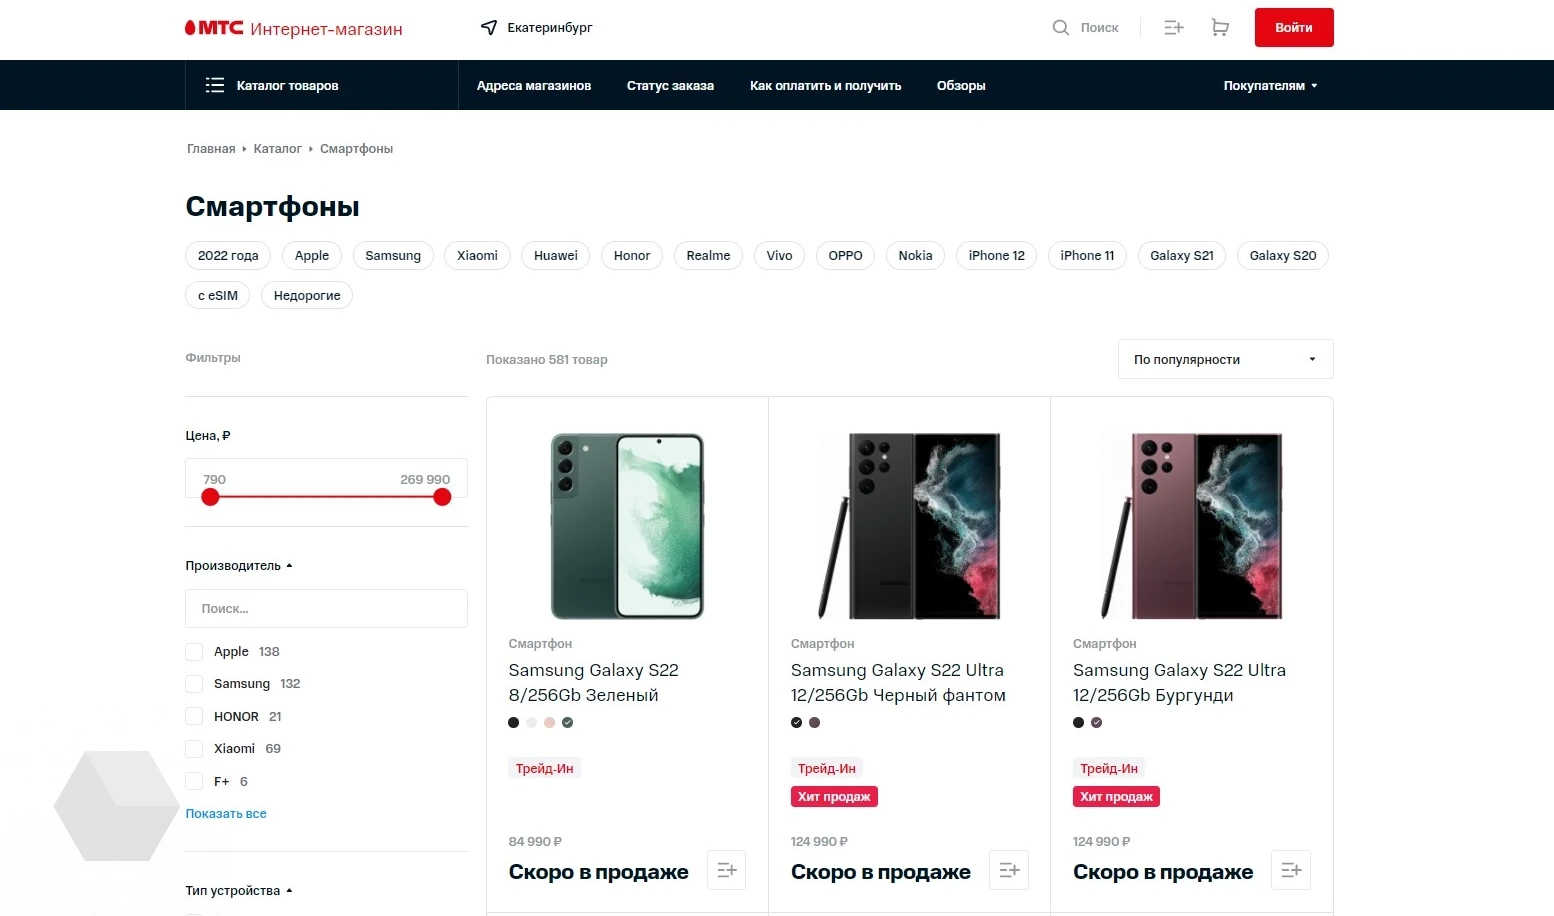The width and height of the screenshot is (1554, 916).
Task: Click the Показать все manufacturers link
Action: [x=226, y=814]
